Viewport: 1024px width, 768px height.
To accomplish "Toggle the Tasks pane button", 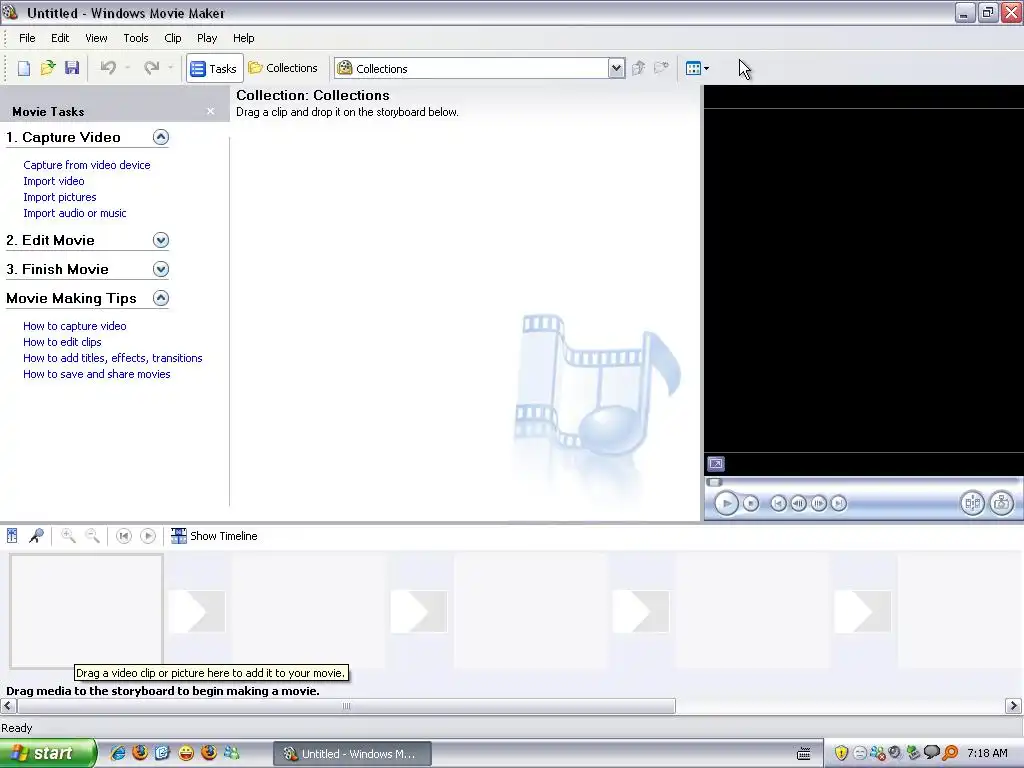I will tap(214, 68).
